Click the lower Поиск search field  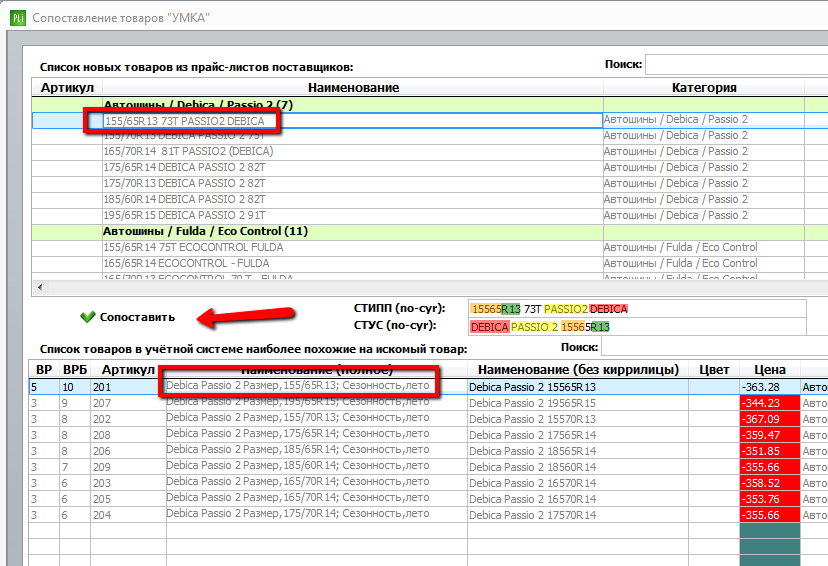(714, 347)
